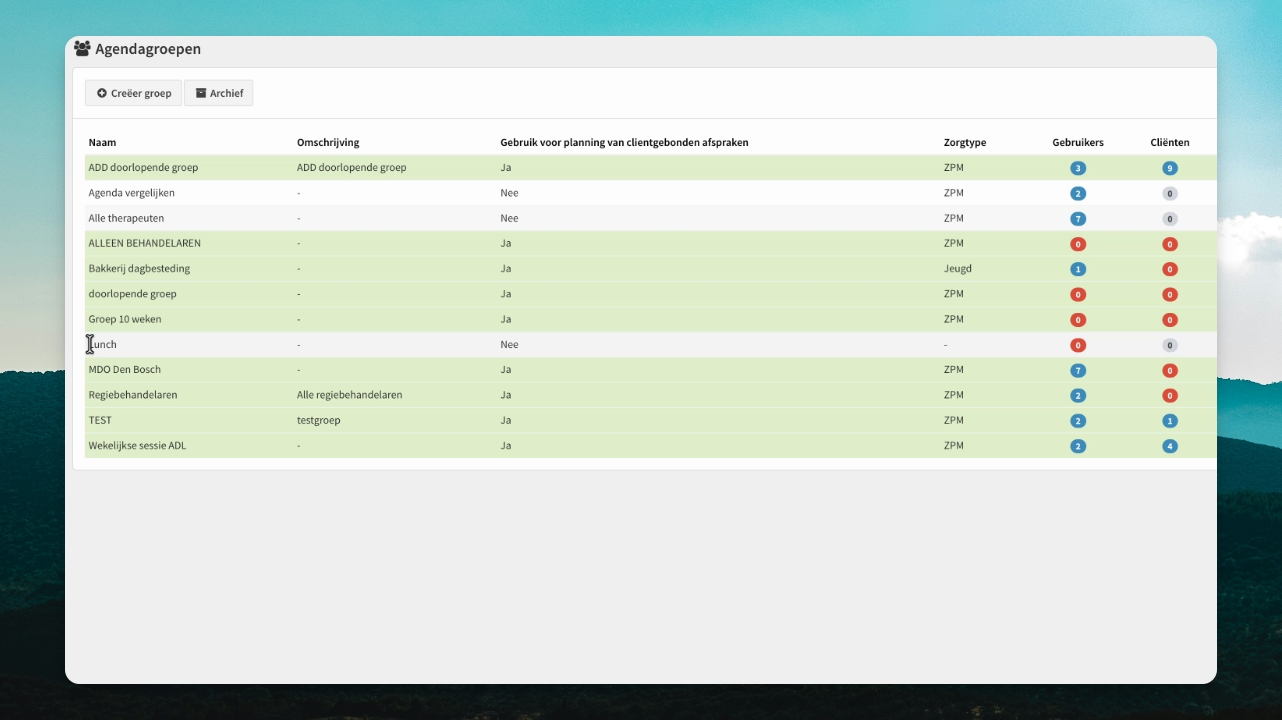Click the clients badge for ADD doorlopende groep
The height and width of the screenshot is (720, 1282).
click(x=1170, y=168)
